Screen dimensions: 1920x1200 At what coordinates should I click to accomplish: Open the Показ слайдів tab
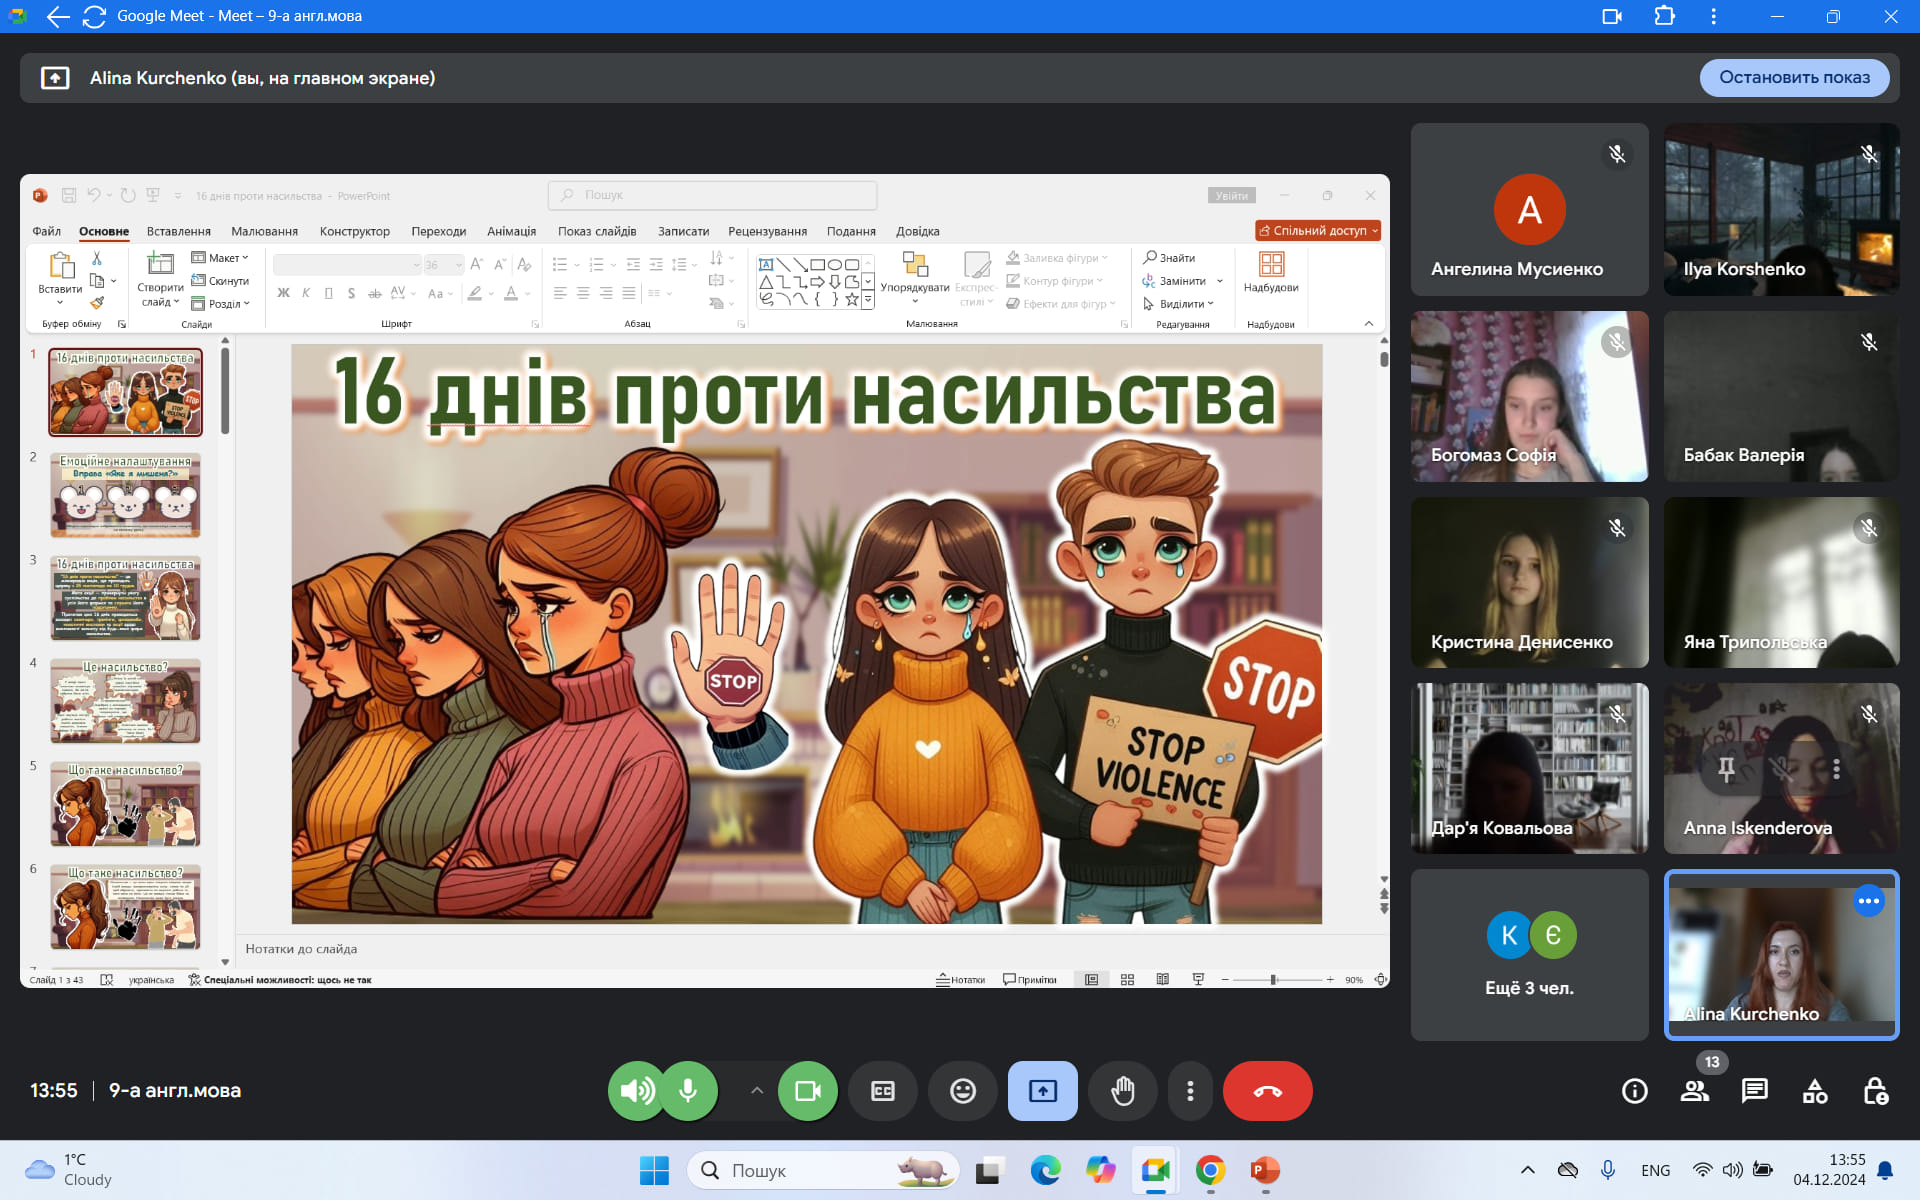[597, 231]
